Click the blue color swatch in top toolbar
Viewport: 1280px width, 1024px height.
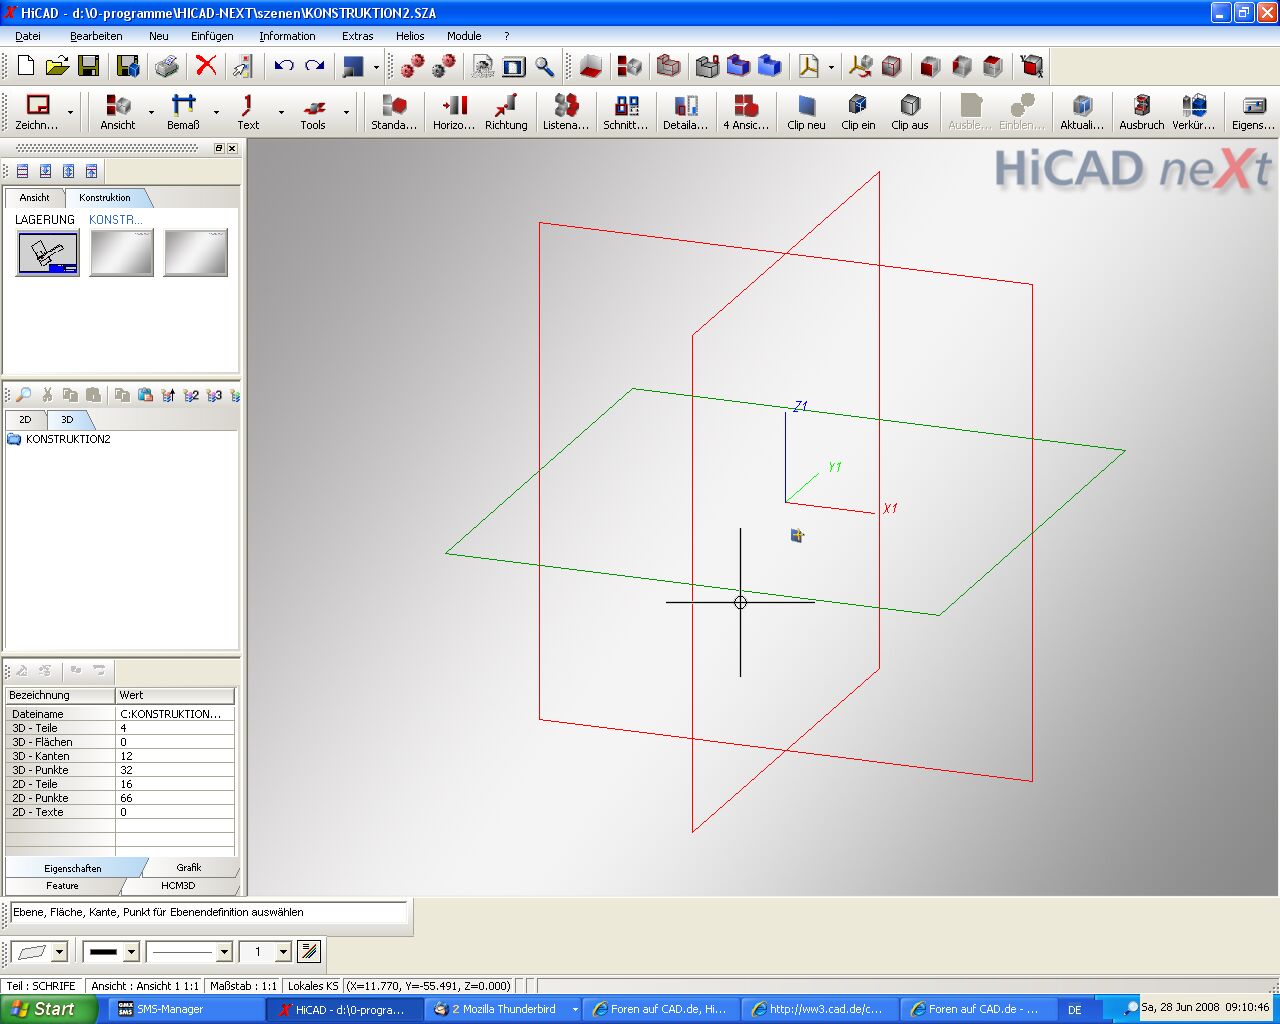point(353,67)
